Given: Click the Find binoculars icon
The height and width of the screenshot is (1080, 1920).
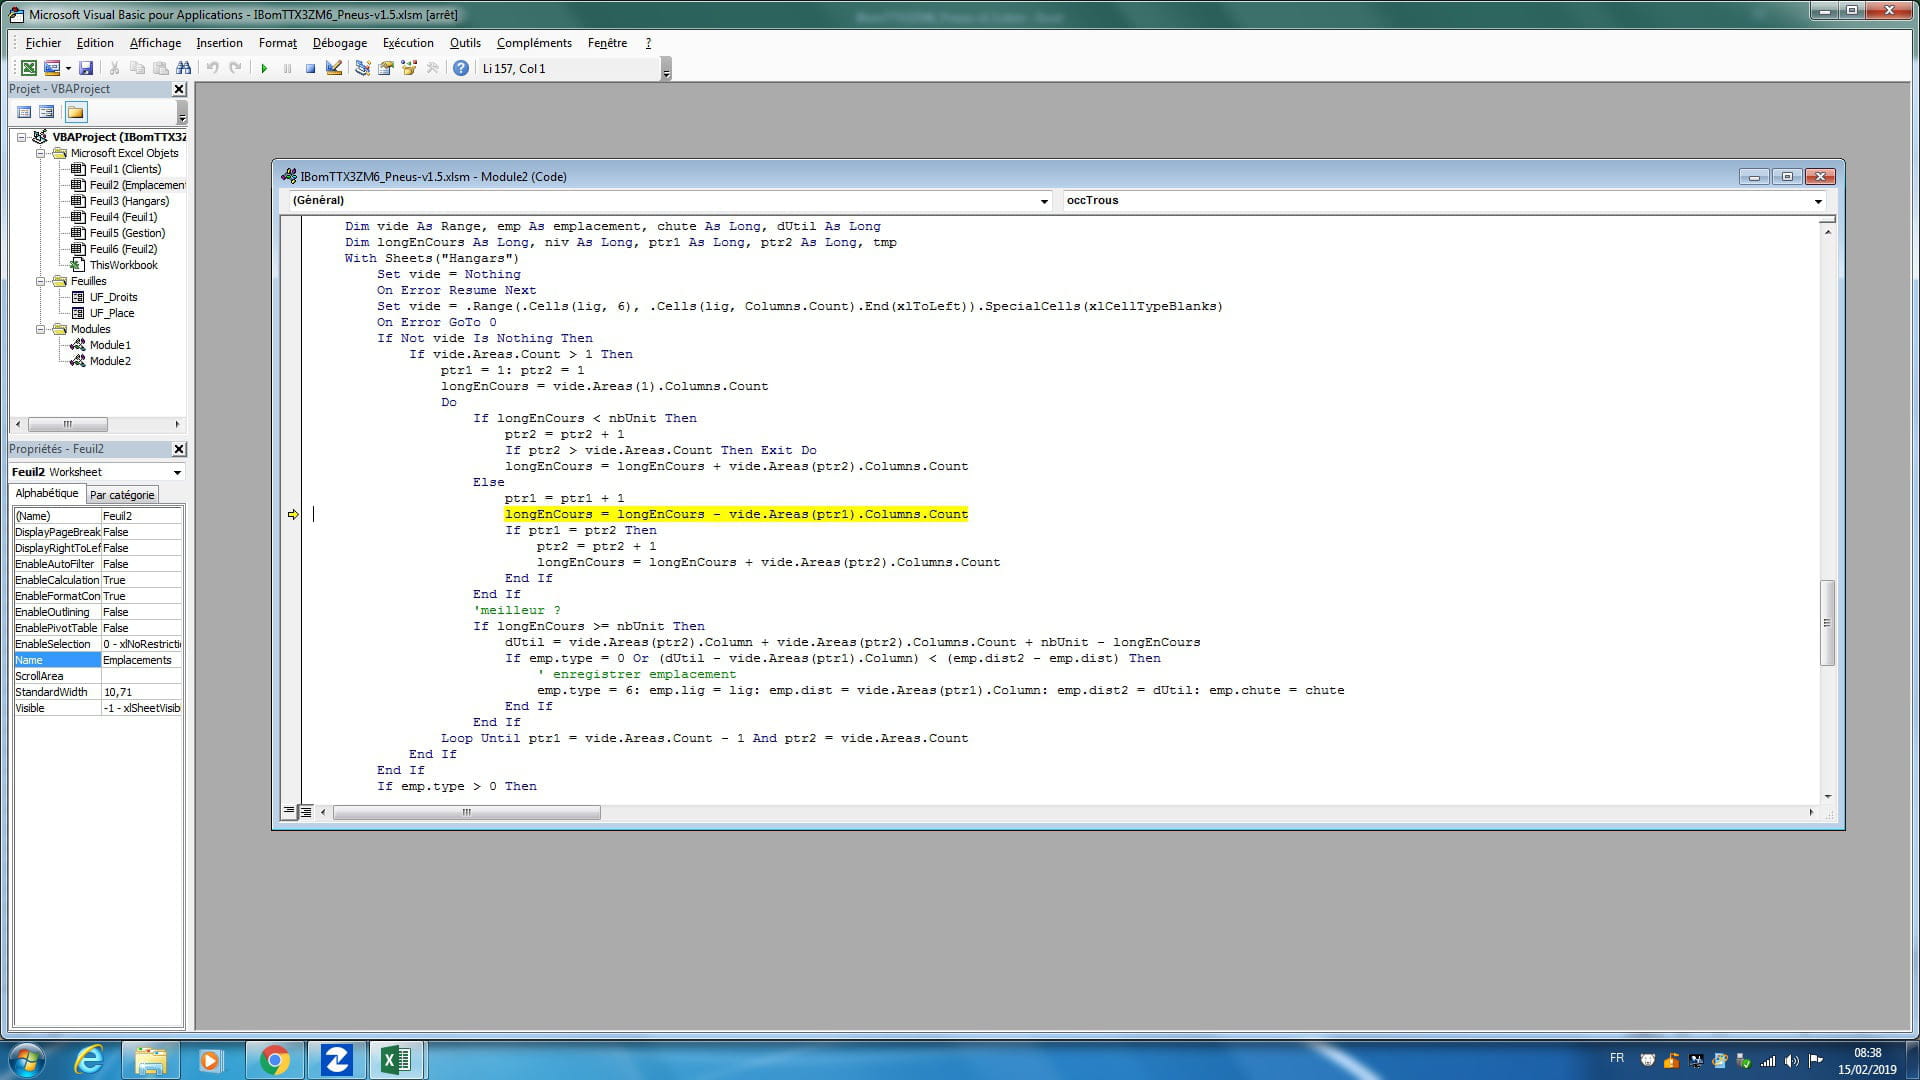Looking at the screenshot, I should (183, 69).
